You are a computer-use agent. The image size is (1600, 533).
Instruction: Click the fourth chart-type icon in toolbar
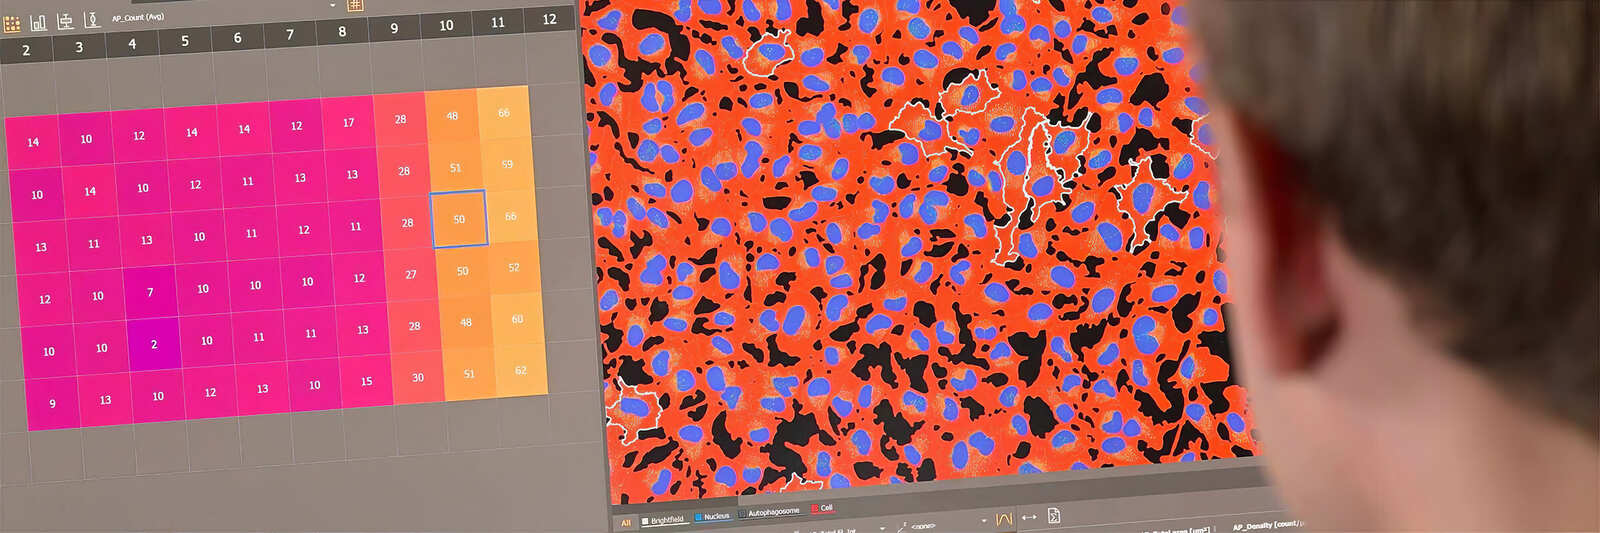[92, 19]
